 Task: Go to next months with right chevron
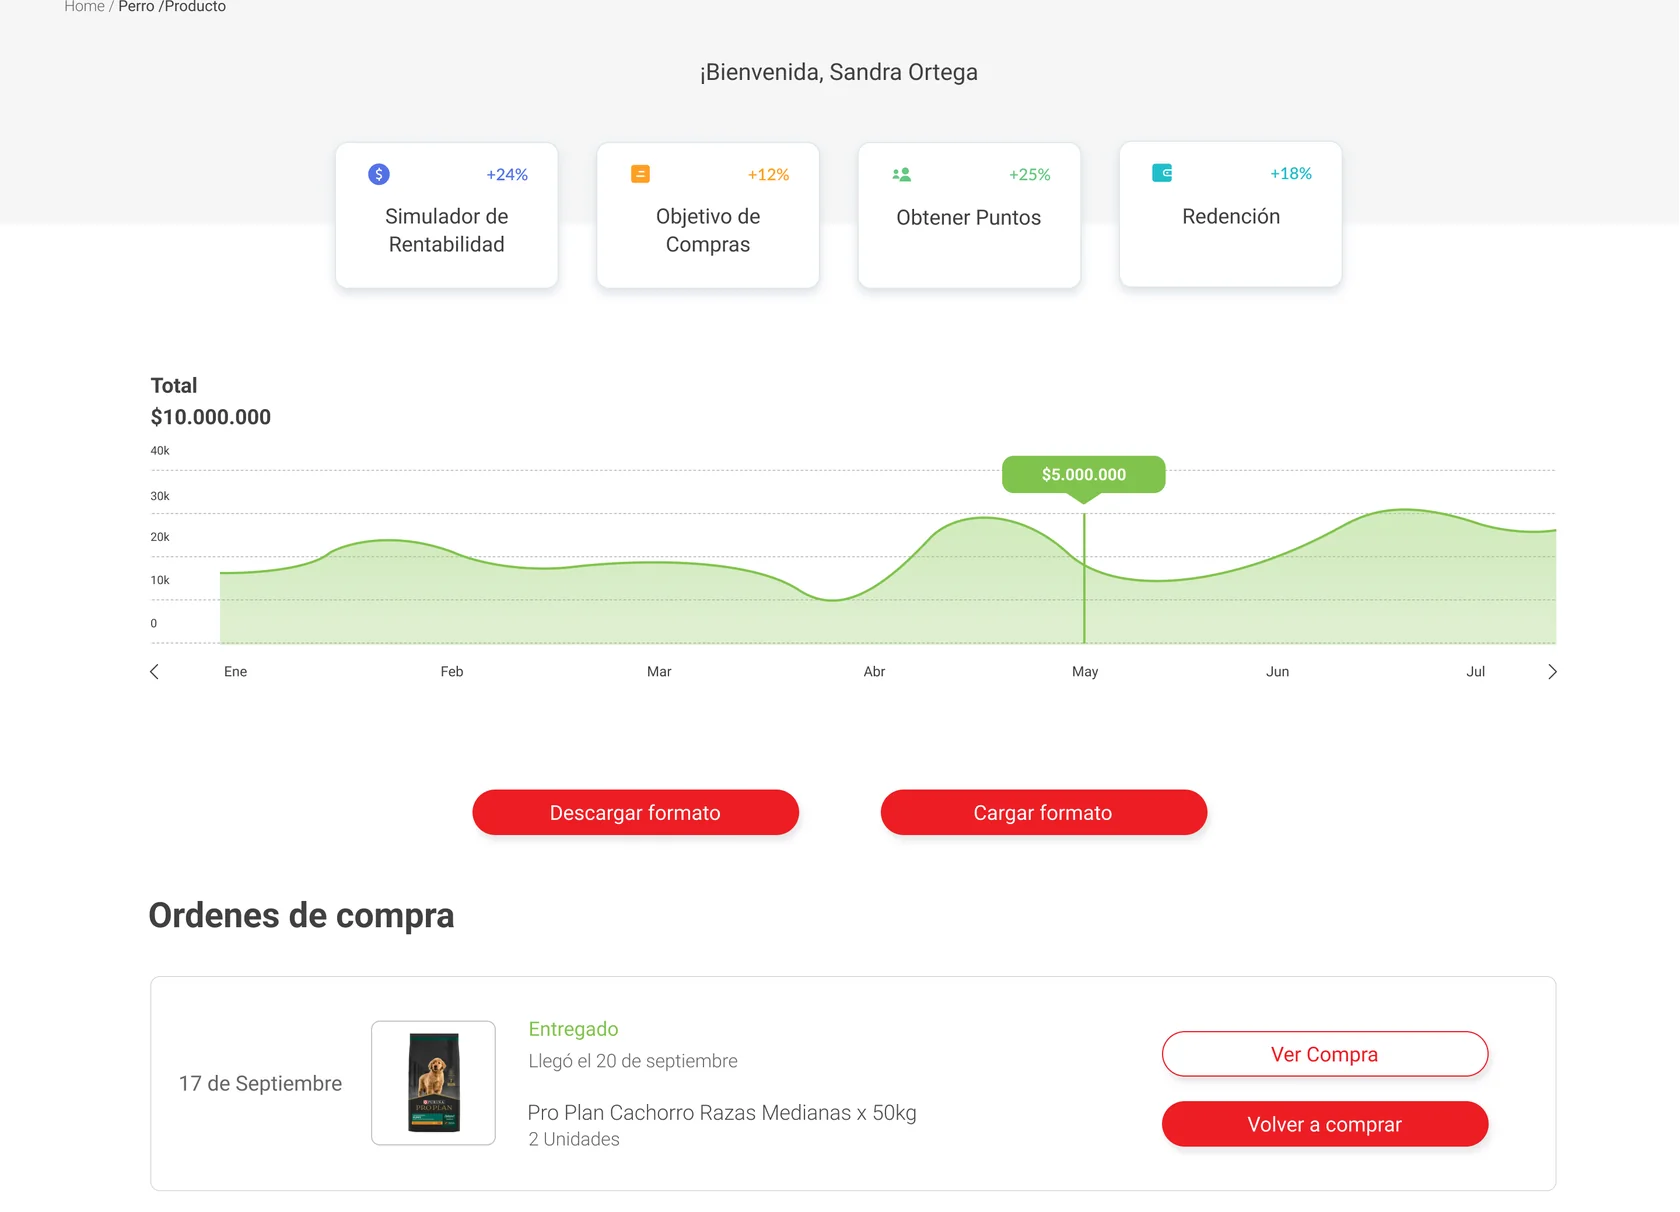click(1552, 671)
